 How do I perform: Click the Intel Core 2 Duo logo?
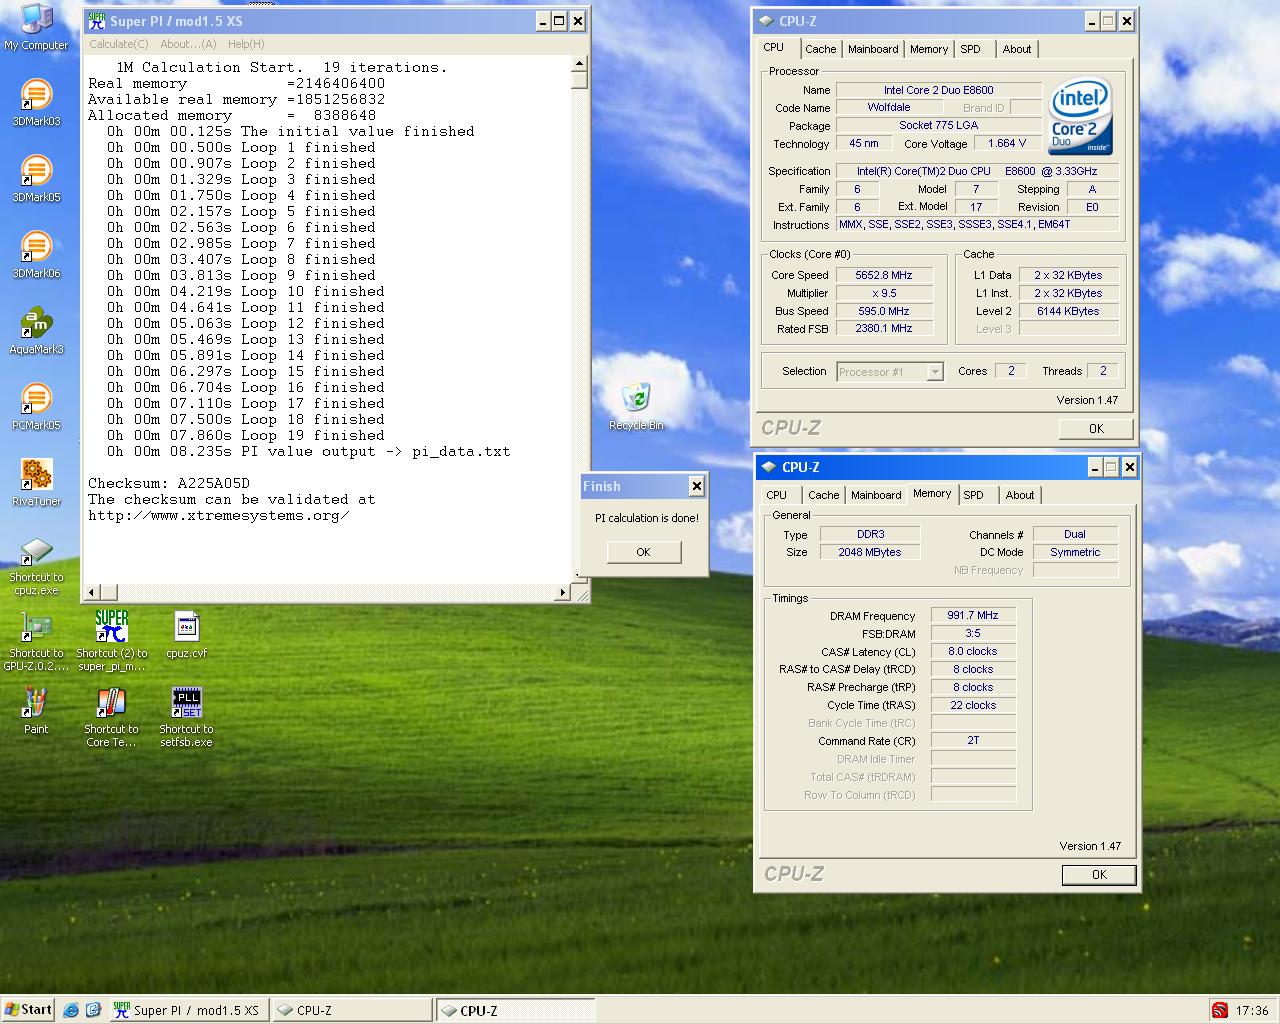[1081, 117]
